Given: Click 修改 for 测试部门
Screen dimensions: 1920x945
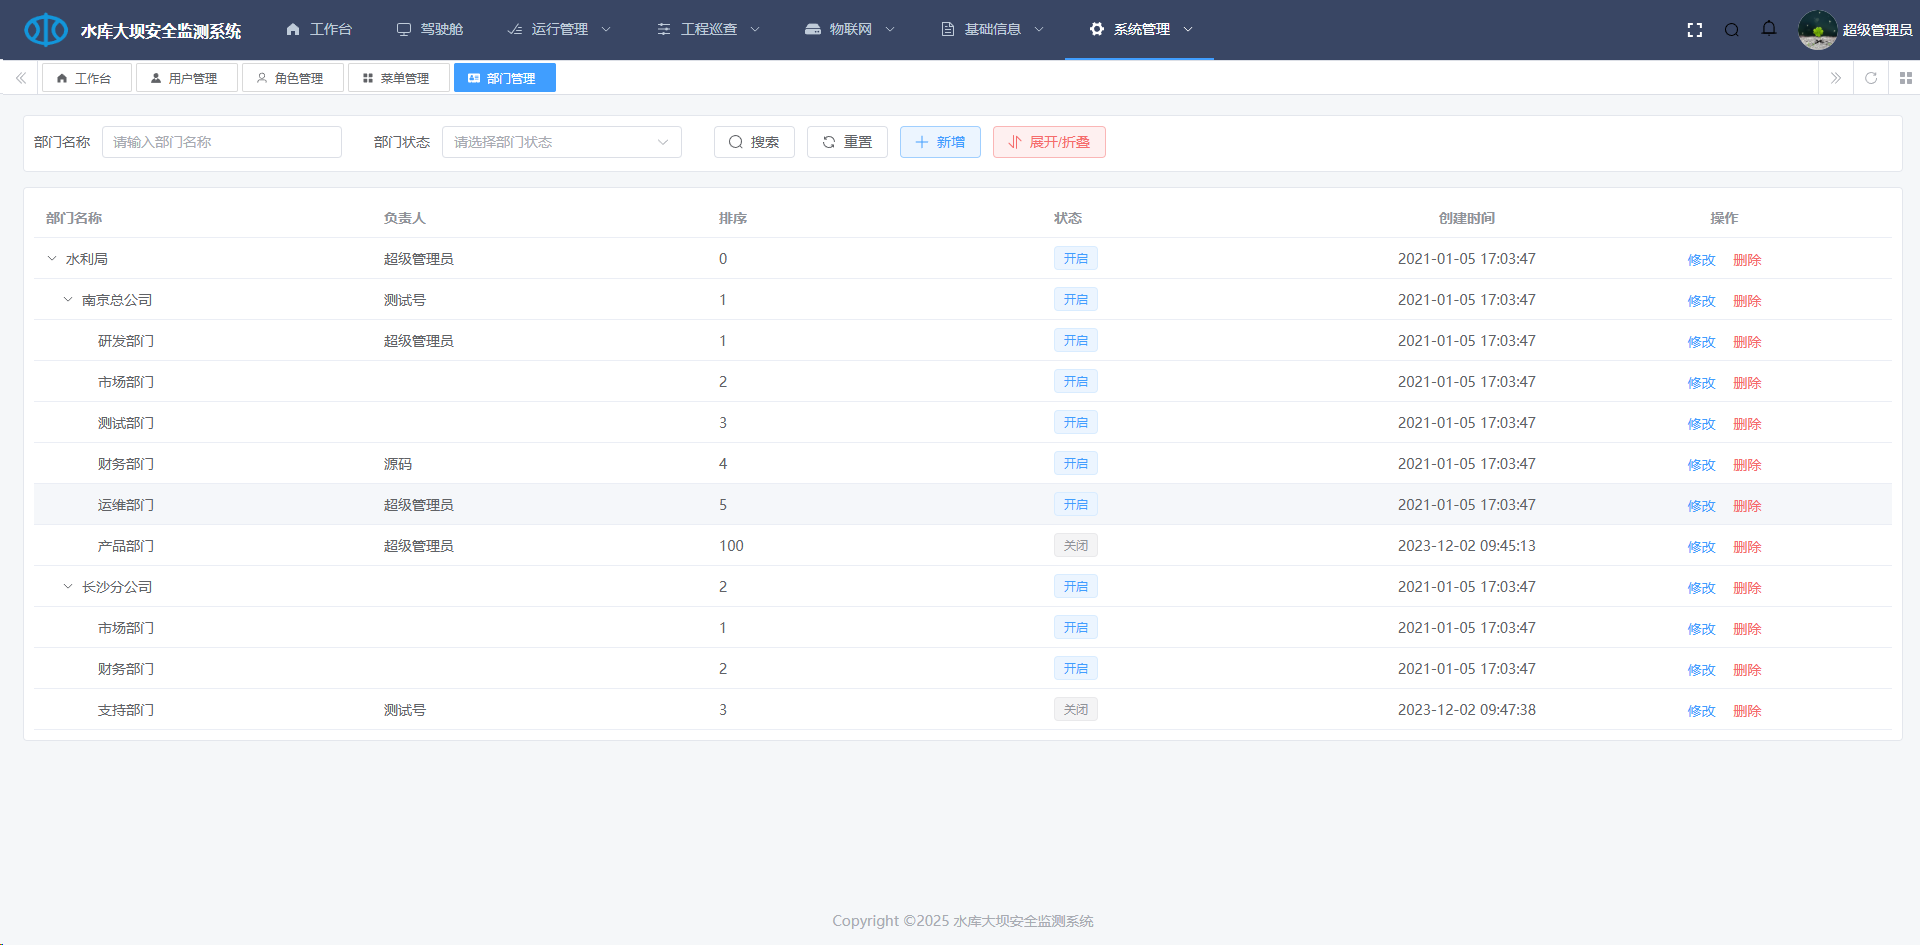Looking at the screenshot, I should [x=1701, y=424].
